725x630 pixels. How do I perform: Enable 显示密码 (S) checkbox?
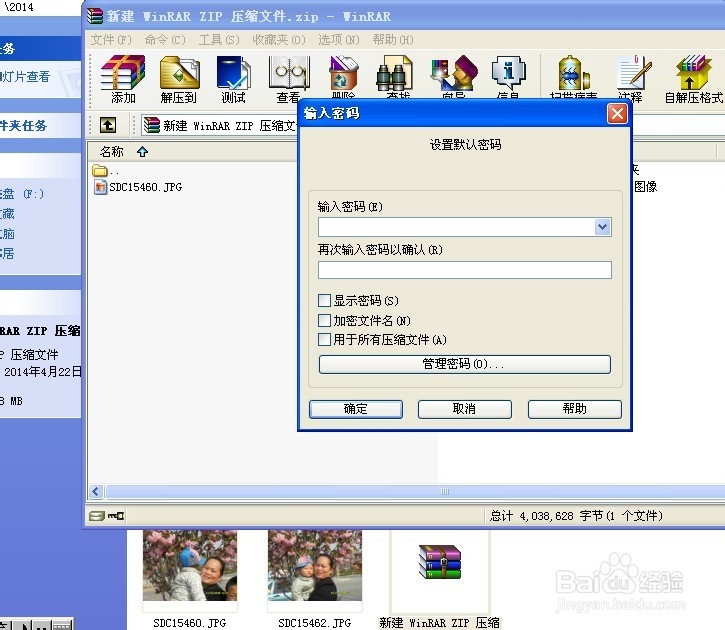coord(324,300)
